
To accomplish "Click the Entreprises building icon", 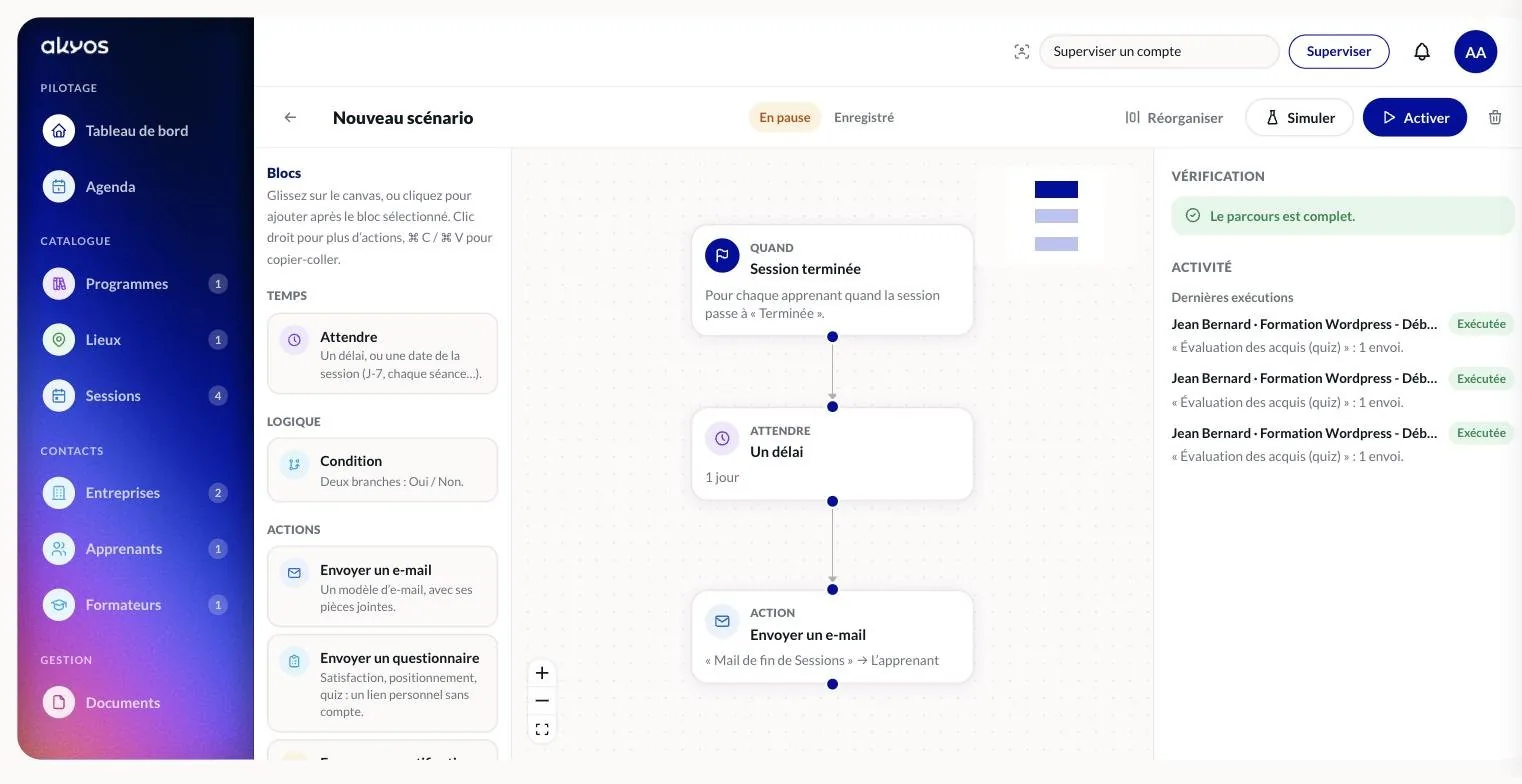I will point(59,493).
